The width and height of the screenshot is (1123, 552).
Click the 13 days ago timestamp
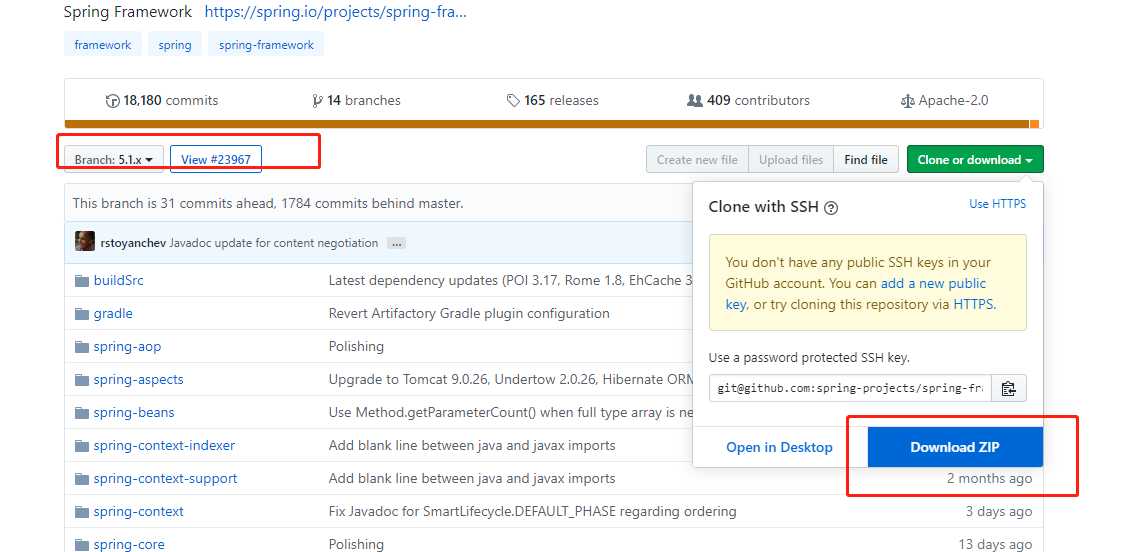pyautogui.click(x=996, y=544)
